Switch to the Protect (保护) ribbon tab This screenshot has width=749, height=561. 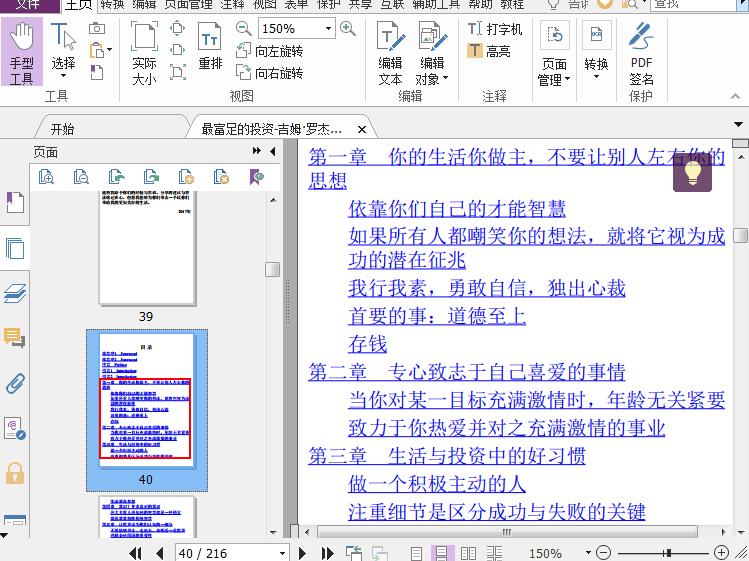(329, 5)
